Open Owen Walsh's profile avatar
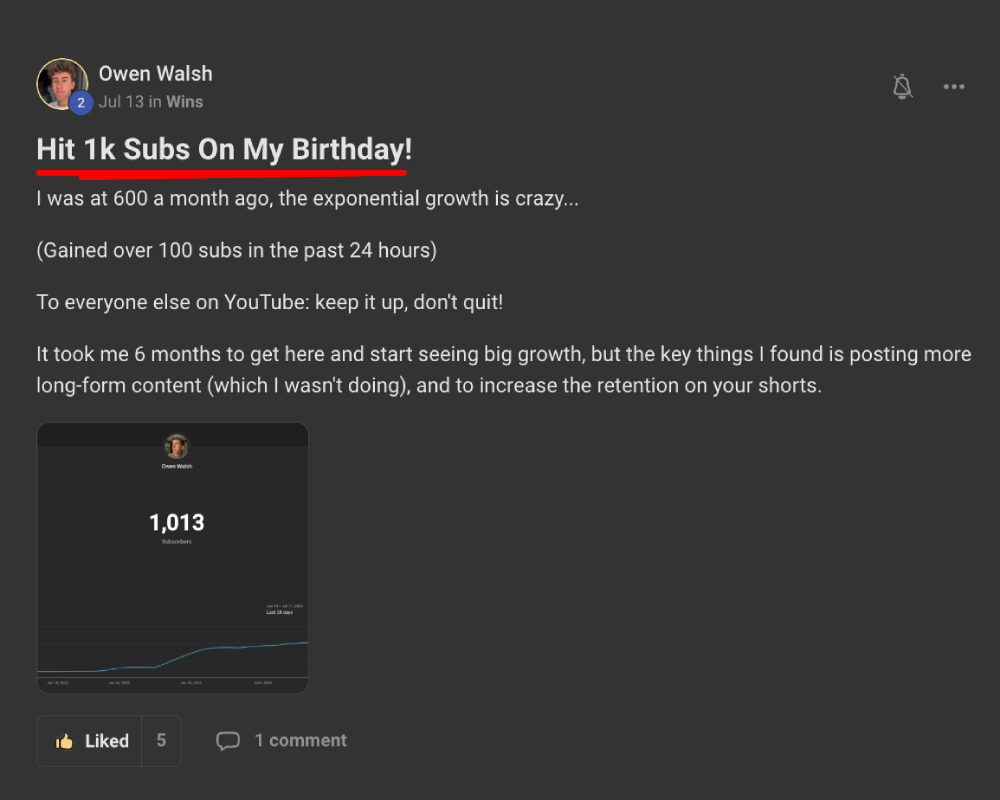 click(62, 83)
